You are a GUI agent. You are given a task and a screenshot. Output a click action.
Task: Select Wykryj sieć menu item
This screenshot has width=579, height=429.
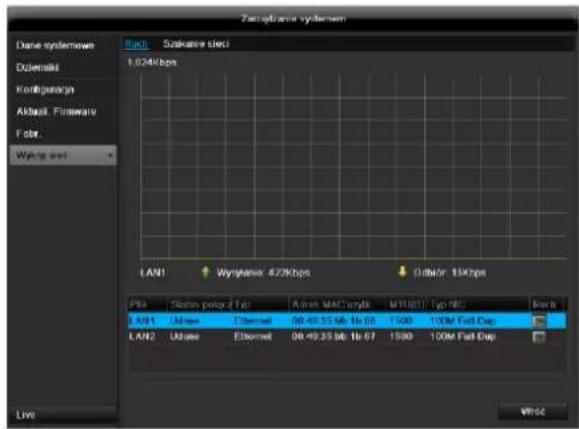point(63,155)
